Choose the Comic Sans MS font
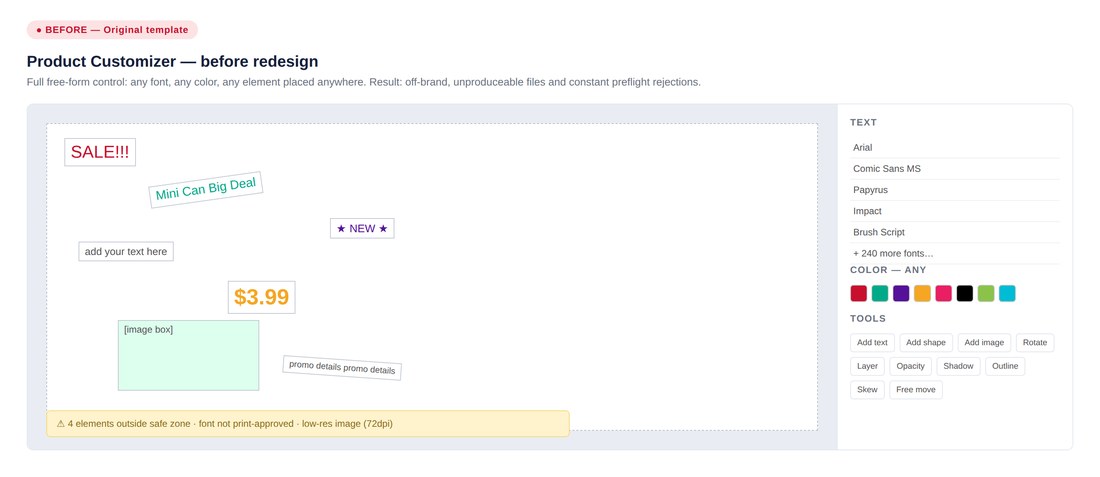The height and width of the screenshot is (477, 1100). pos(954,169)
